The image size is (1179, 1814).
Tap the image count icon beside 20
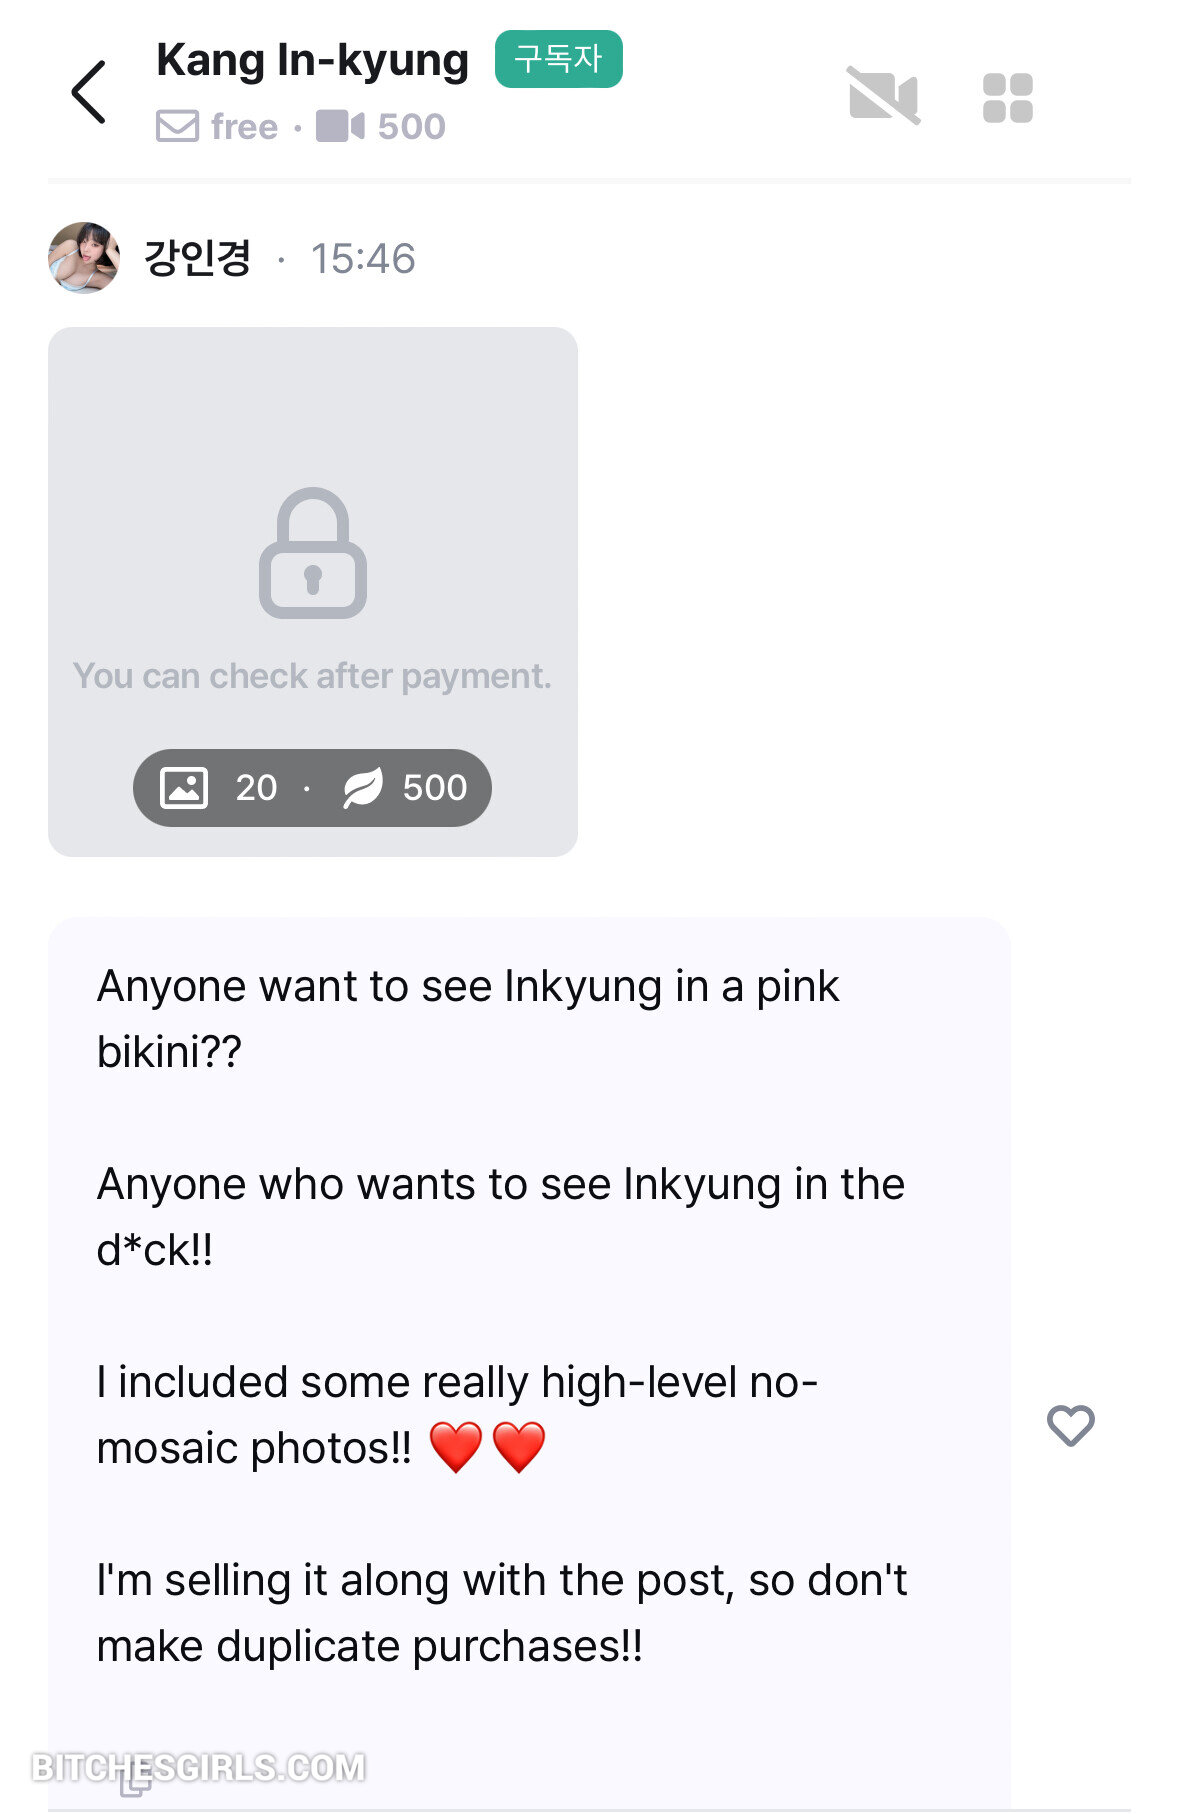[184, 788]
